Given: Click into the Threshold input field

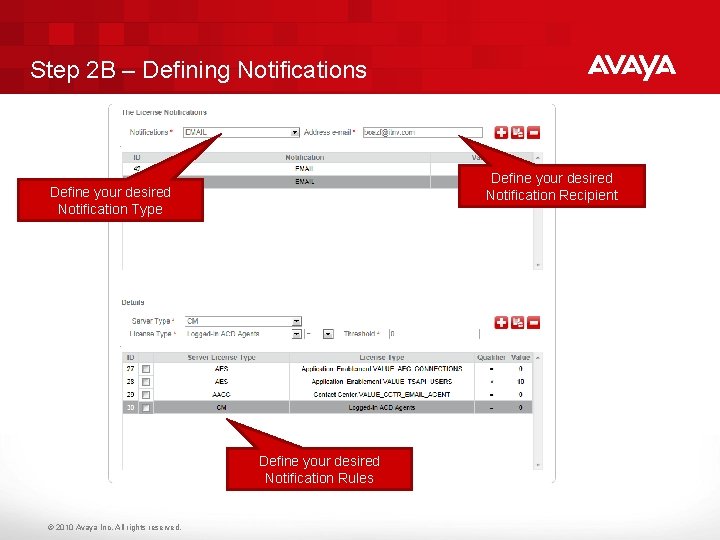Looking at the screenshot, I should (x=434, y=334).
